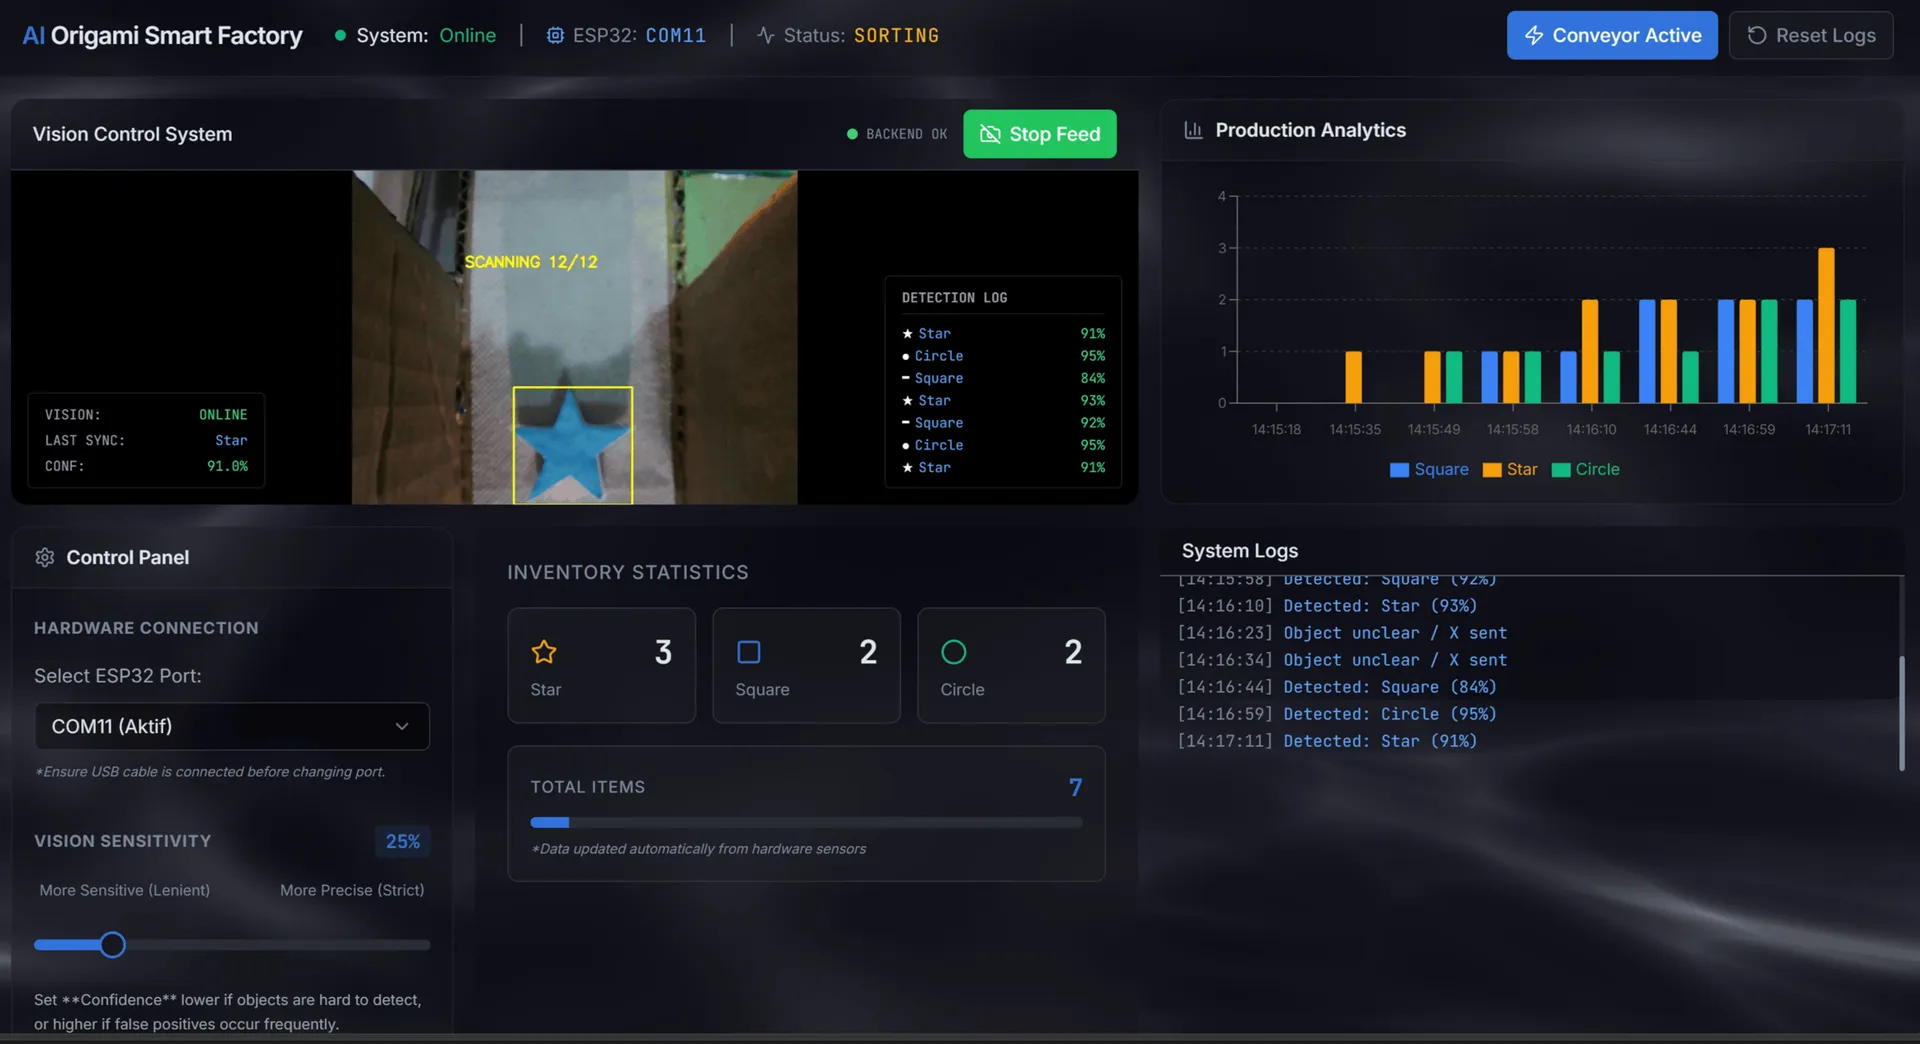Screen dimensions: 1920x1044
Task: Click the Total Items progress bar
Action: pyautogui.click(x=806, y=823)
